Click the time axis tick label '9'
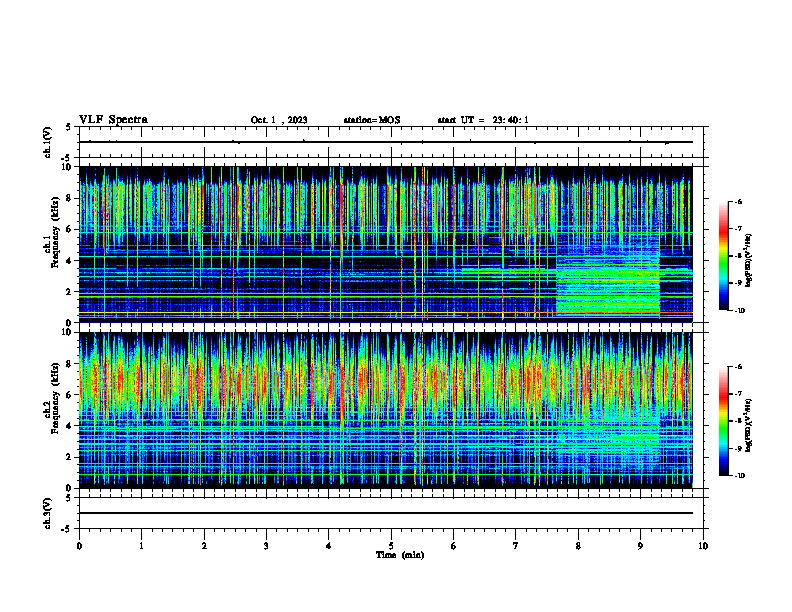The height and width of the screenshot is (612, 792). tap(640, 546)
